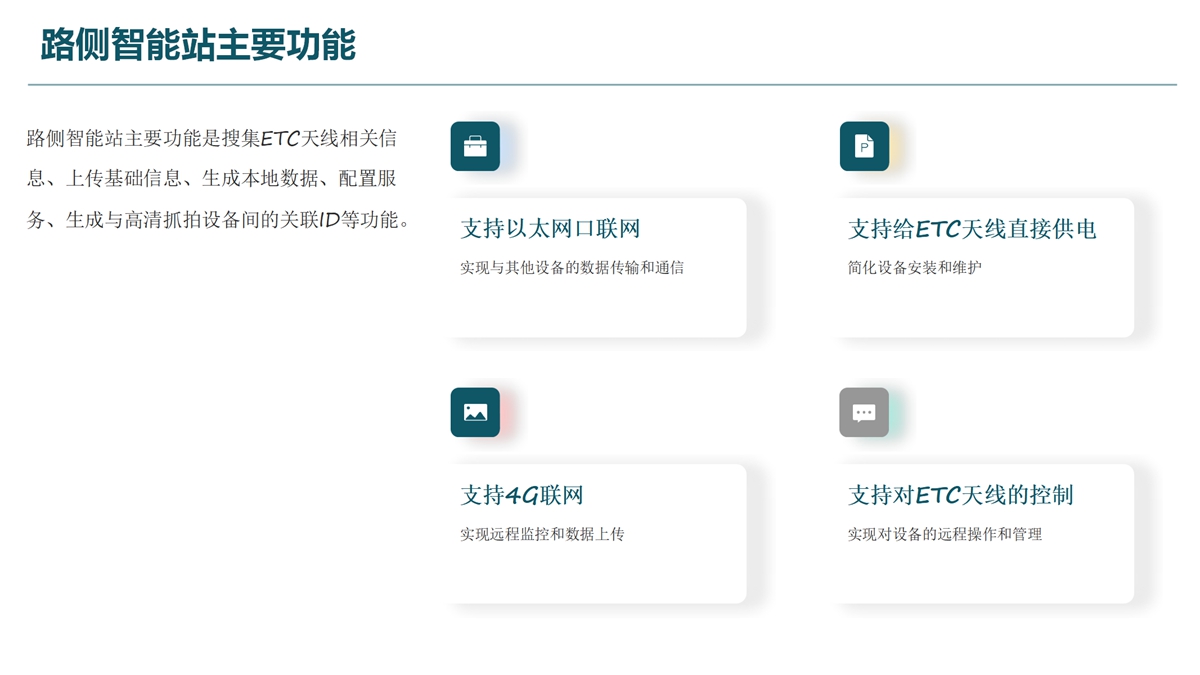Click the description 实现与其他设备的数据传输和通信

[572, 268]
